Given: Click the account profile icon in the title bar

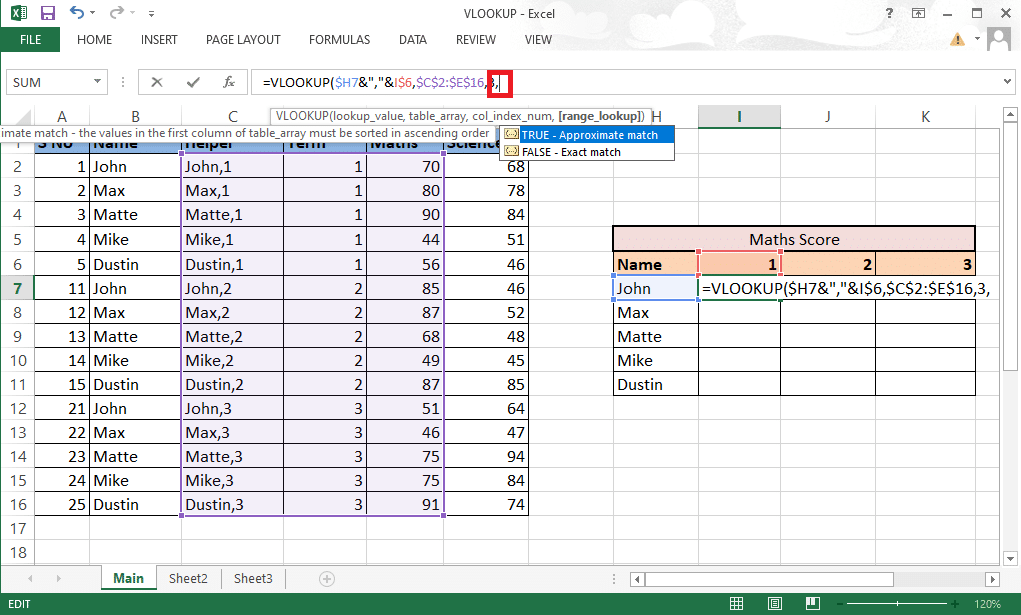Looking at the screenshot, I should [997, 38].
